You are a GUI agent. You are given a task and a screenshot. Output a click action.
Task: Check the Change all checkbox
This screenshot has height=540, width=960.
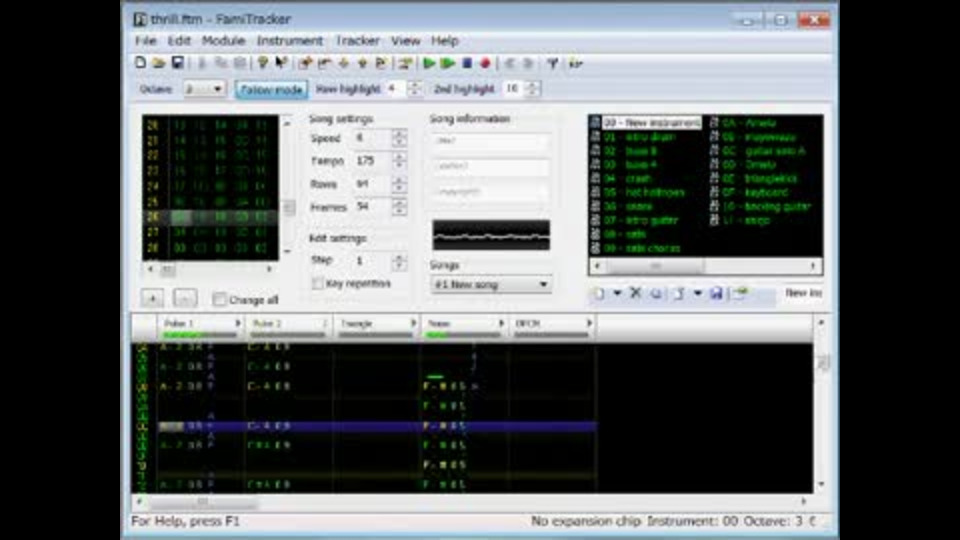219,299
